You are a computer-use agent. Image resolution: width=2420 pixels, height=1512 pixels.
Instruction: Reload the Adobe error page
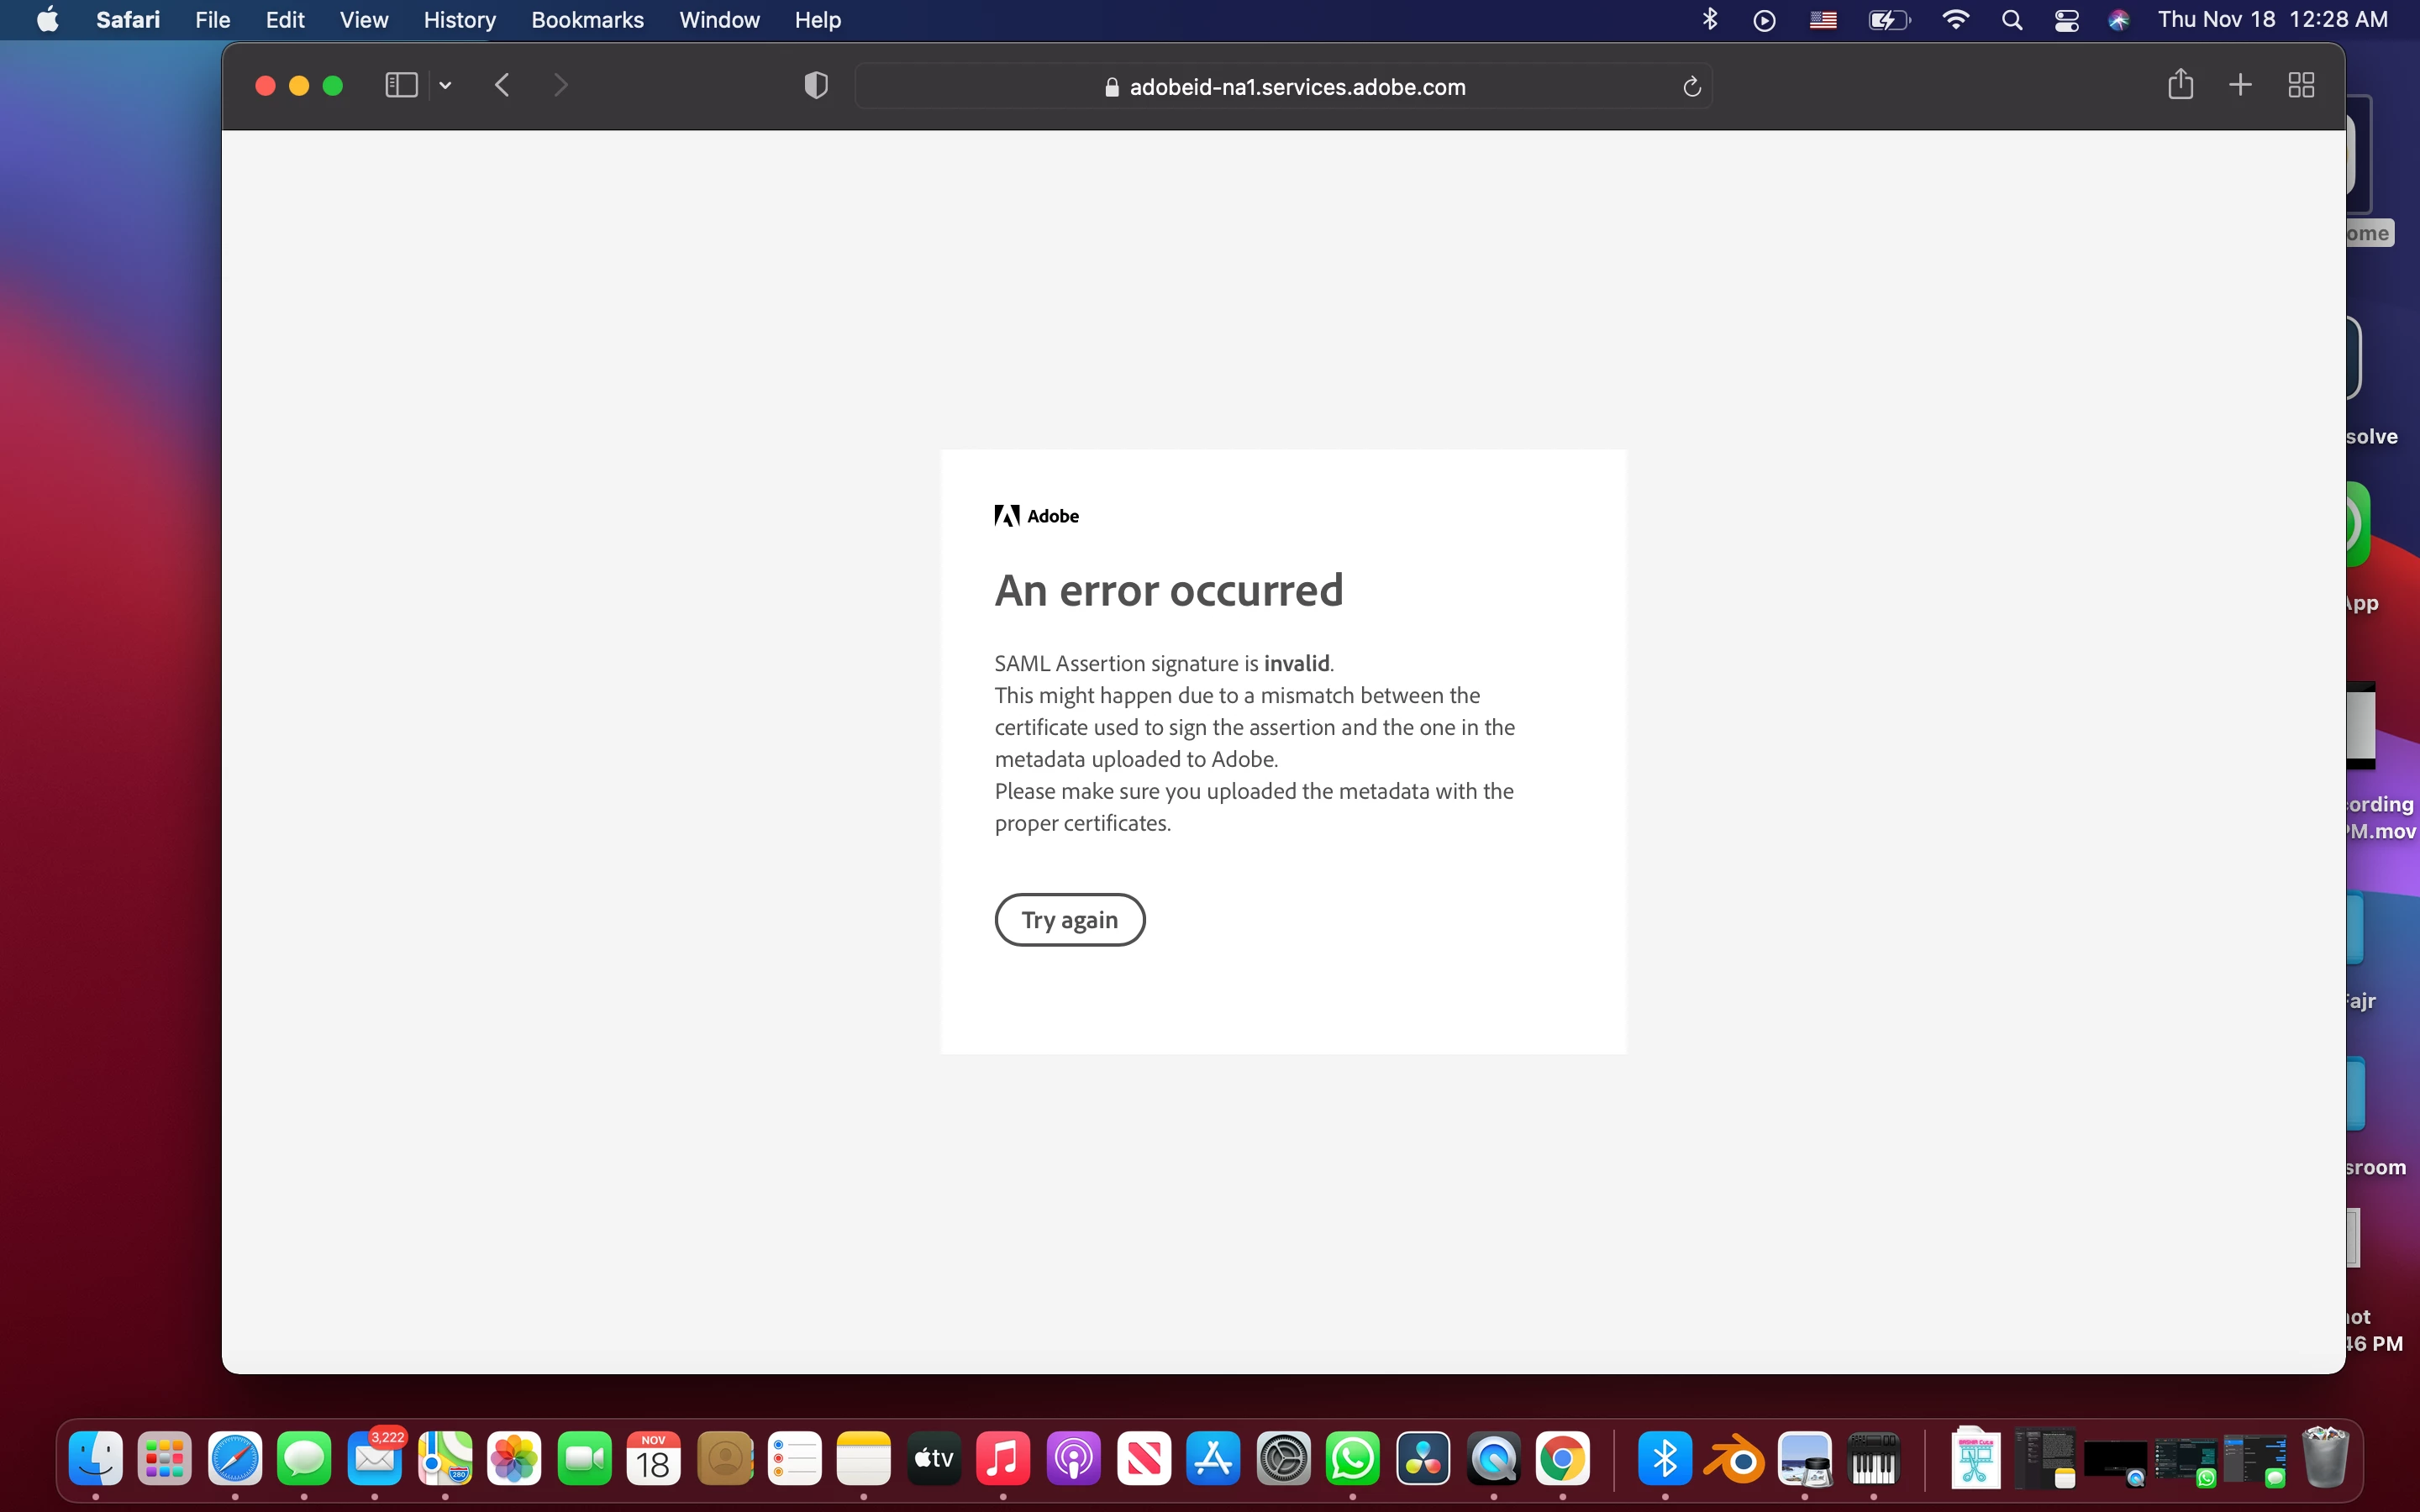1692,87
